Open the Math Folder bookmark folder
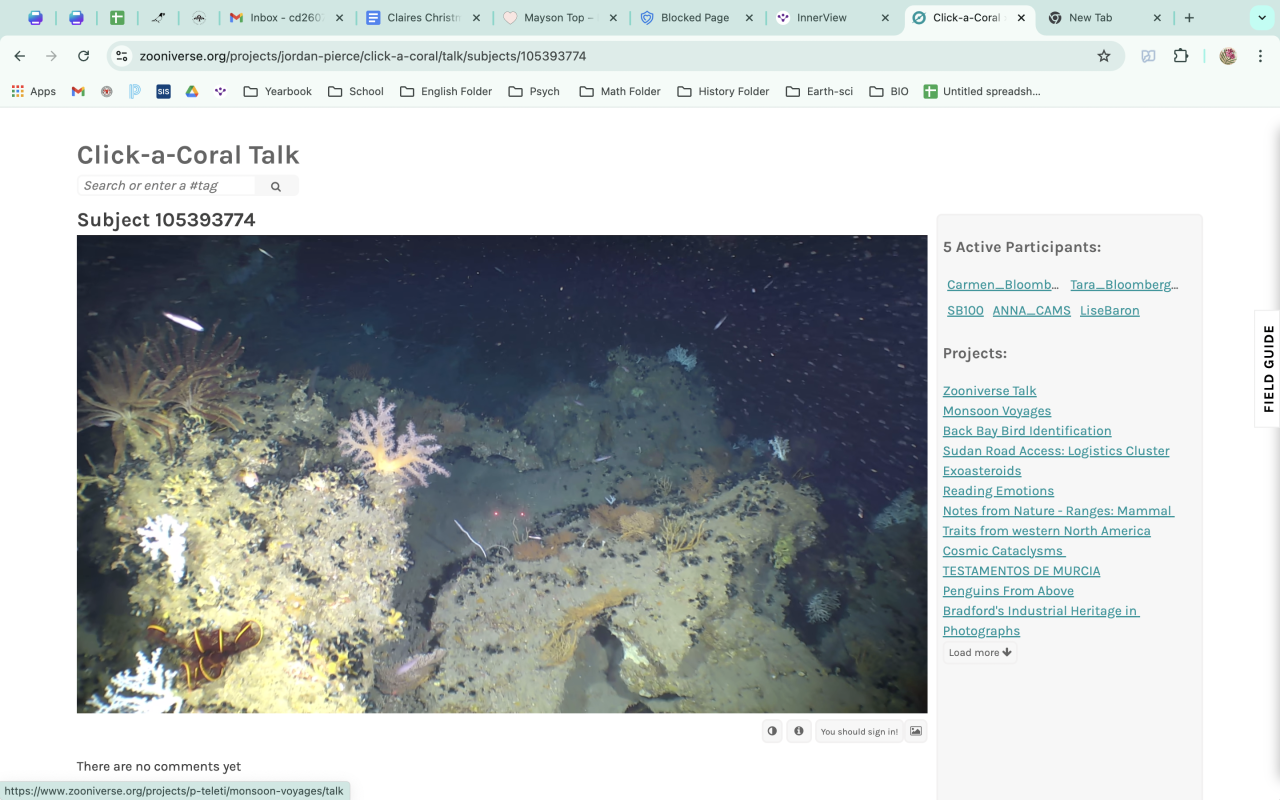1280x800 pixels. pos(620,91)
